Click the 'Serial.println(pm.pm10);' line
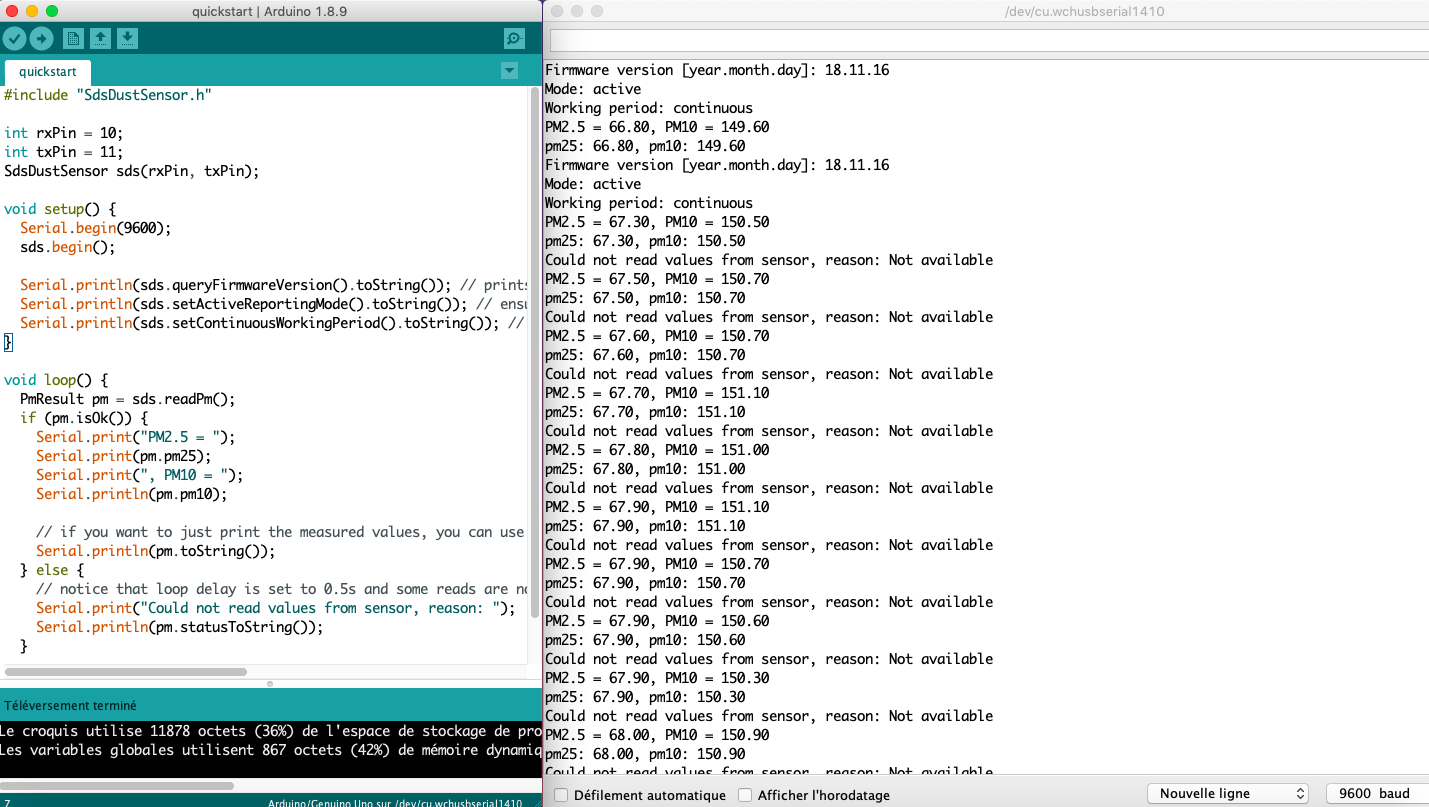This screenshot has height=807, width=1429. (x=132, y=494)
